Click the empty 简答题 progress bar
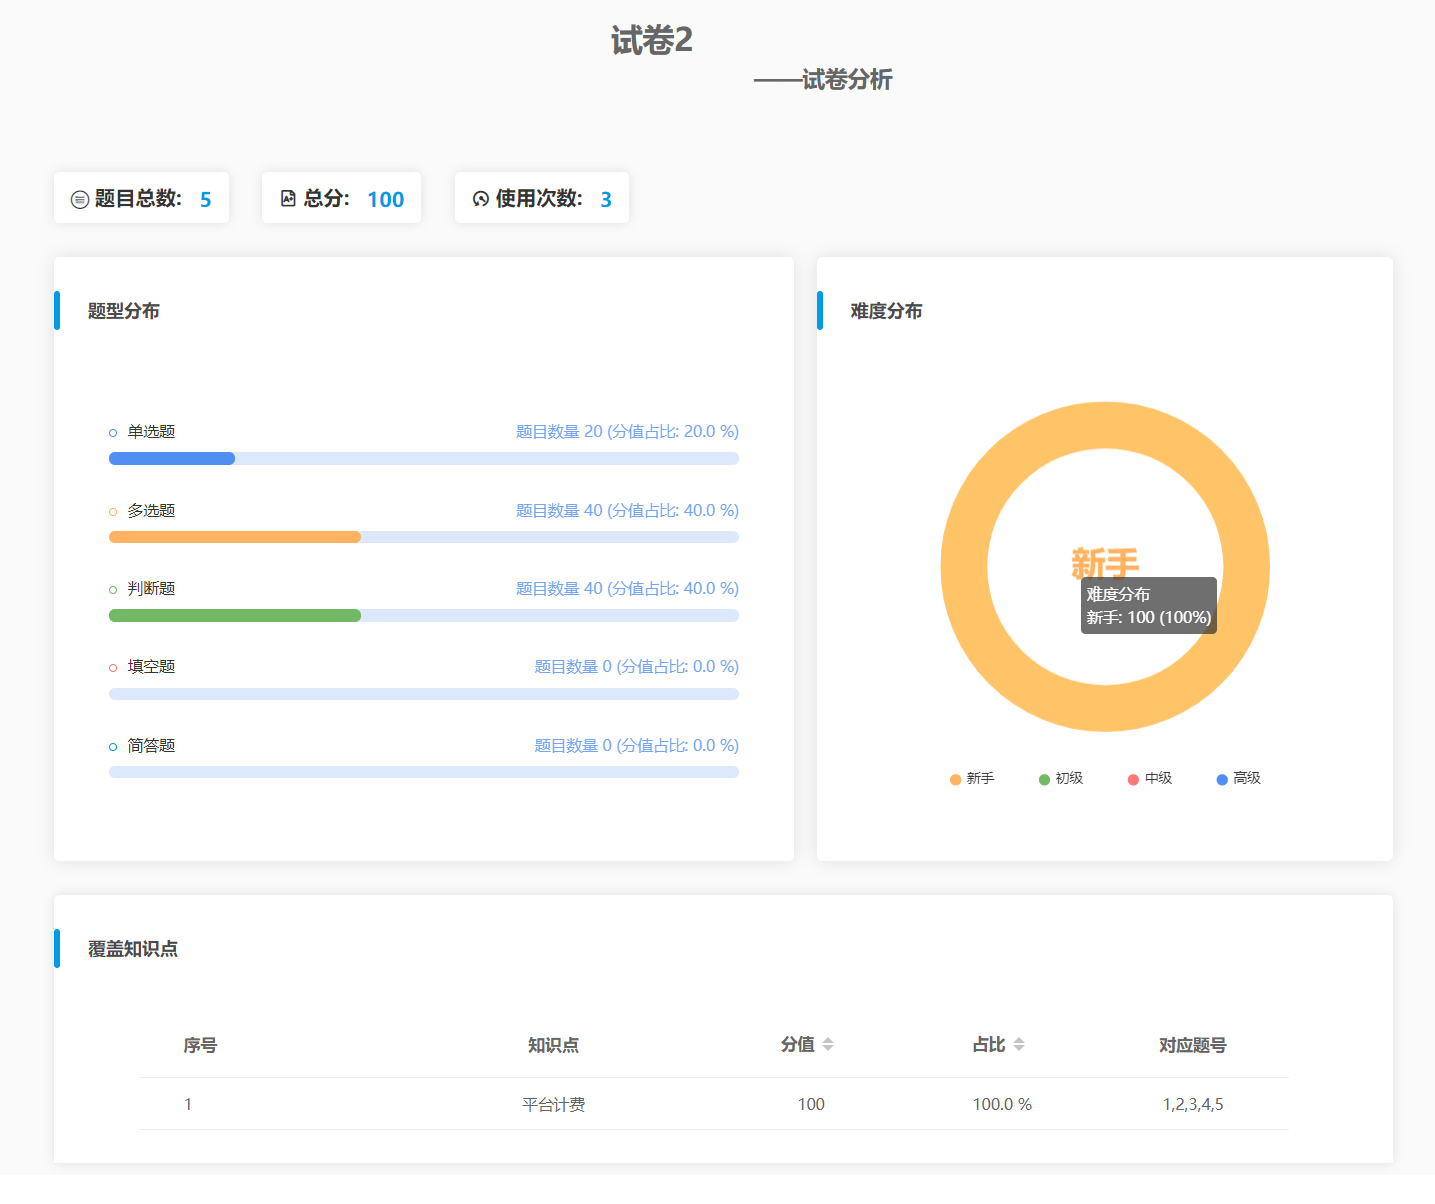Screen dimensions: 1435x1204 424,772
